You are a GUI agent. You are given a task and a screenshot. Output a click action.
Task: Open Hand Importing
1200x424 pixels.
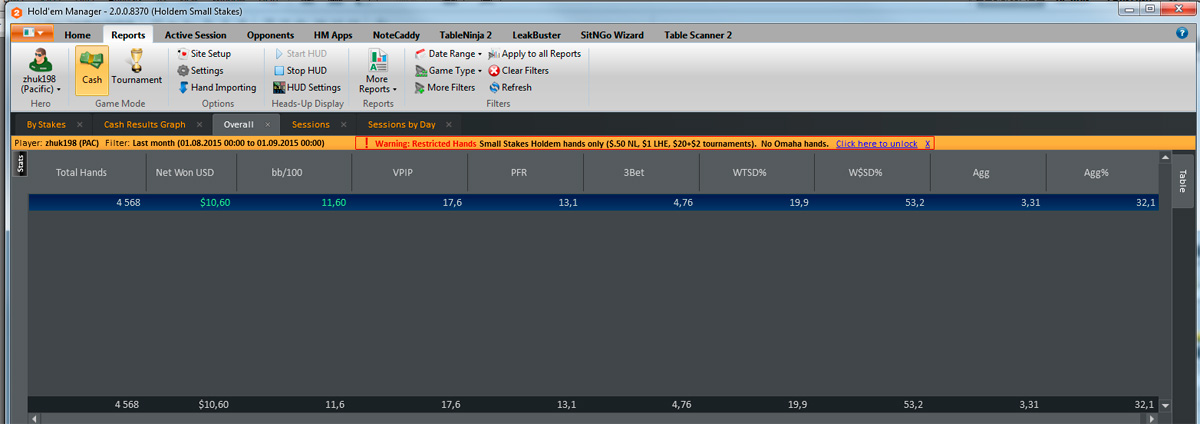[216, 88]
